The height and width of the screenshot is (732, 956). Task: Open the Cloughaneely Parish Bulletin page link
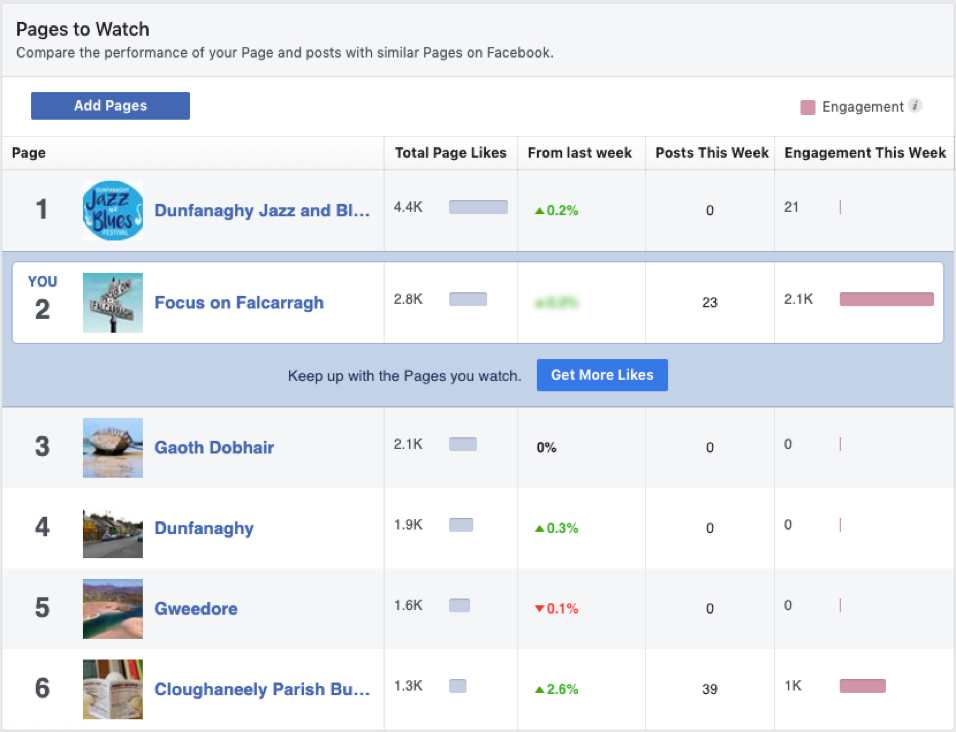[x=262, y=689]
